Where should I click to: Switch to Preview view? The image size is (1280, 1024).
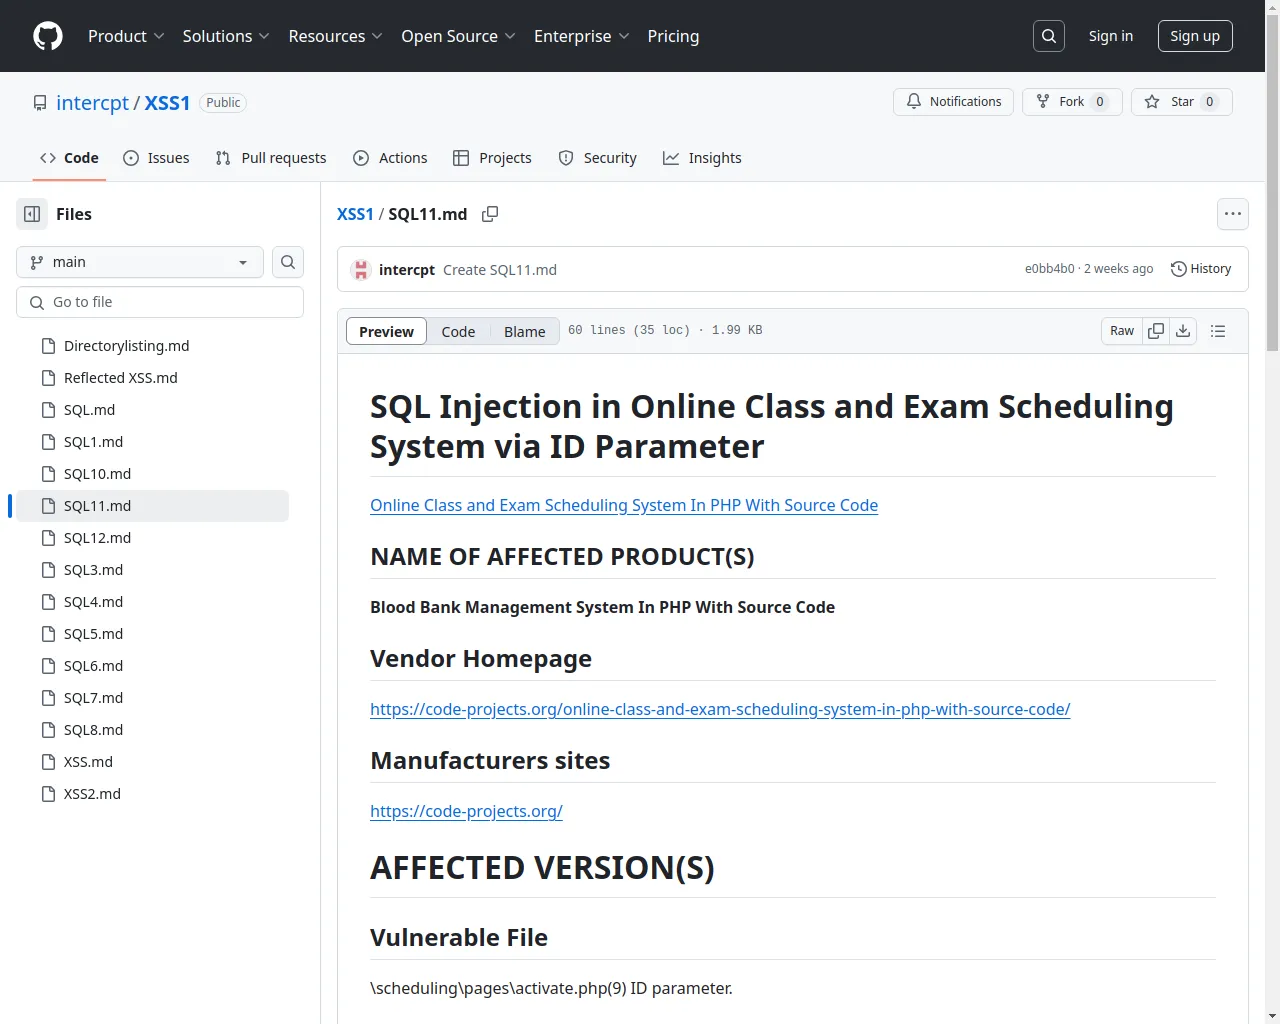click(386, 331)
